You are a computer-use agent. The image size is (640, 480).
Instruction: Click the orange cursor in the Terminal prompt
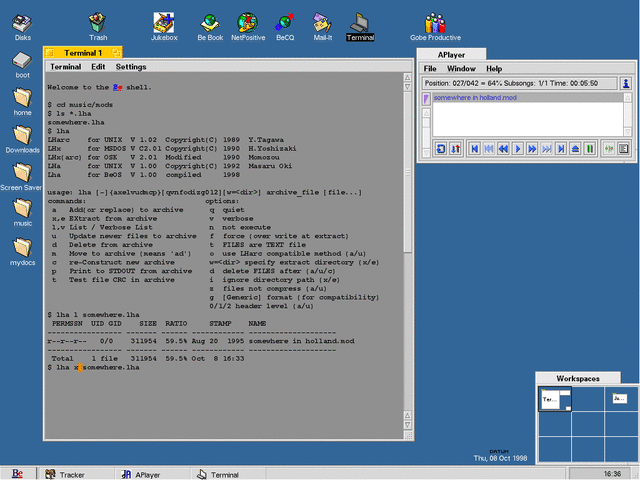coord(80,367)
